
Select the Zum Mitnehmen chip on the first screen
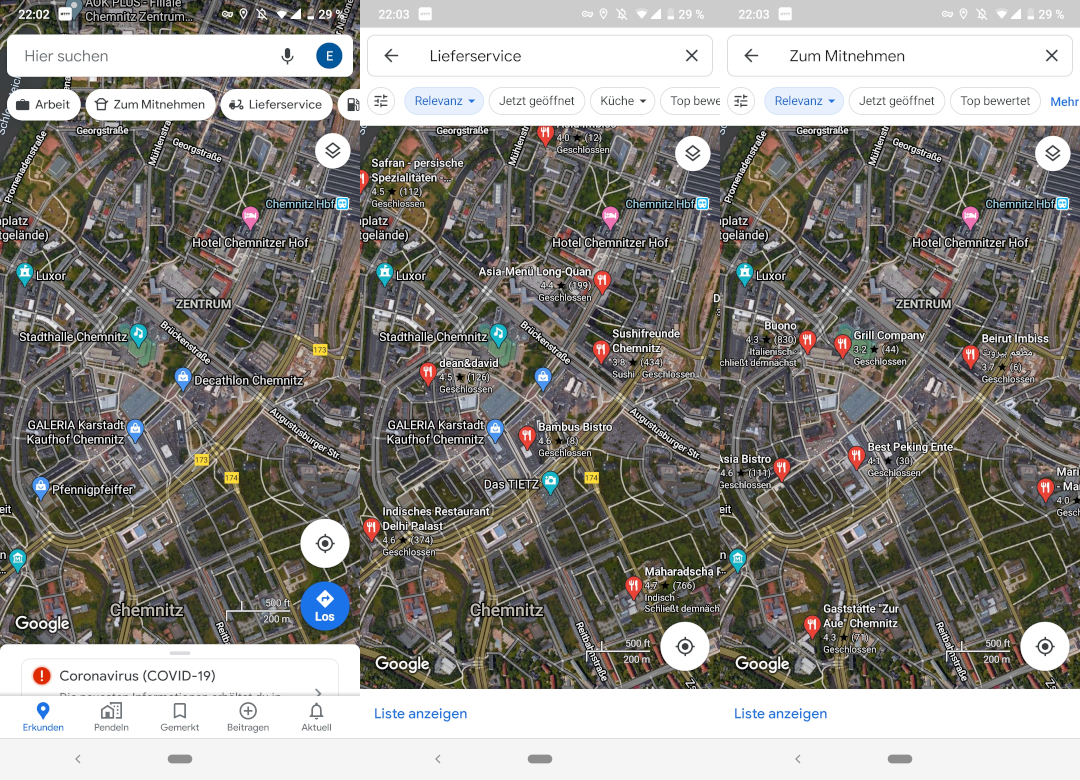(x=150, y=104)
